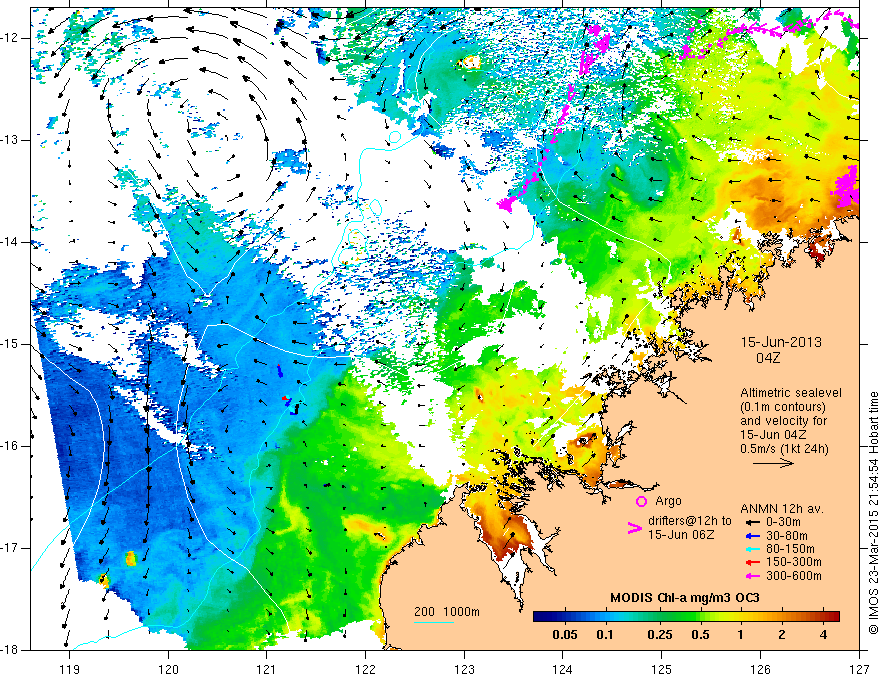The width and height of the screenshot is (880, 680).
Task: Click the red 150-300m legend arrow
Action: (753, 562)
